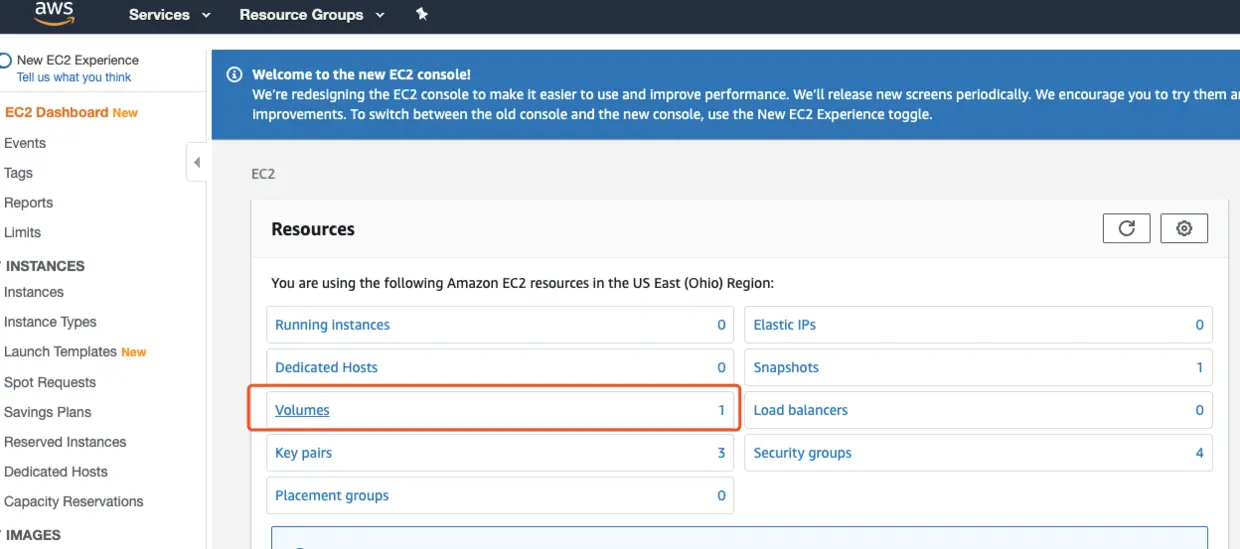Click the AWS logo
Image resolution: width=1240 pixels, height=549 pixels.
click(x=54, y=12)
